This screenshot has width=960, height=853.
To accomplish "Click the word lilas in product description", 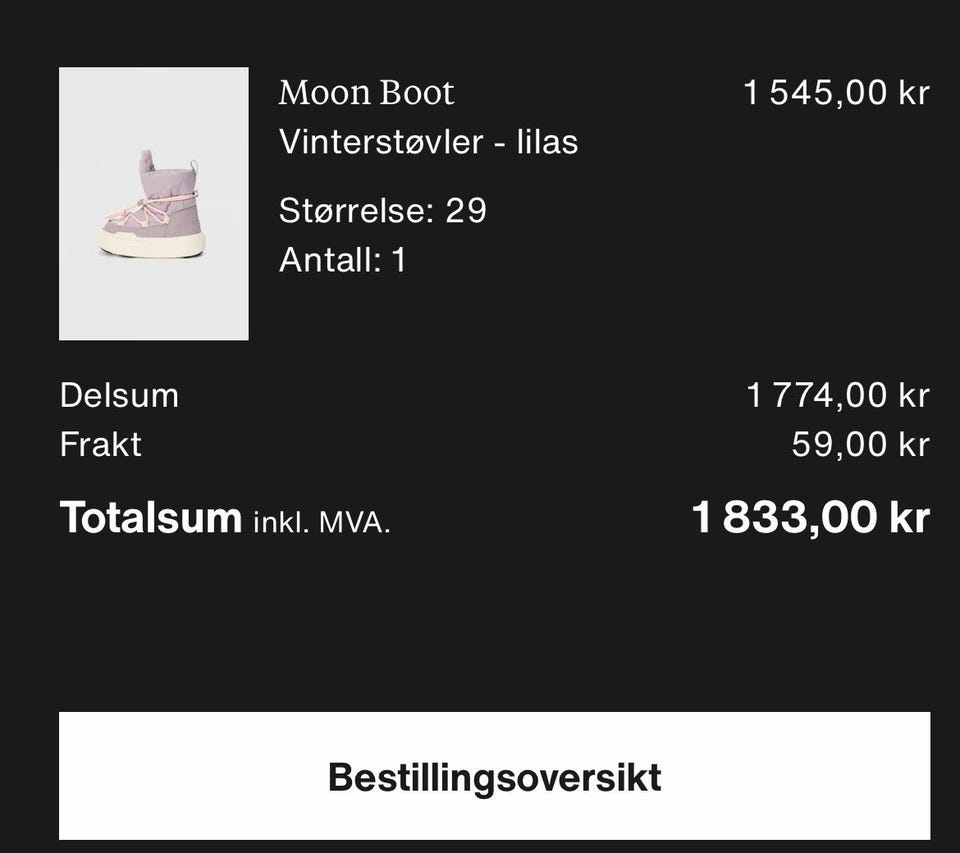I will (x=547, y=142).
